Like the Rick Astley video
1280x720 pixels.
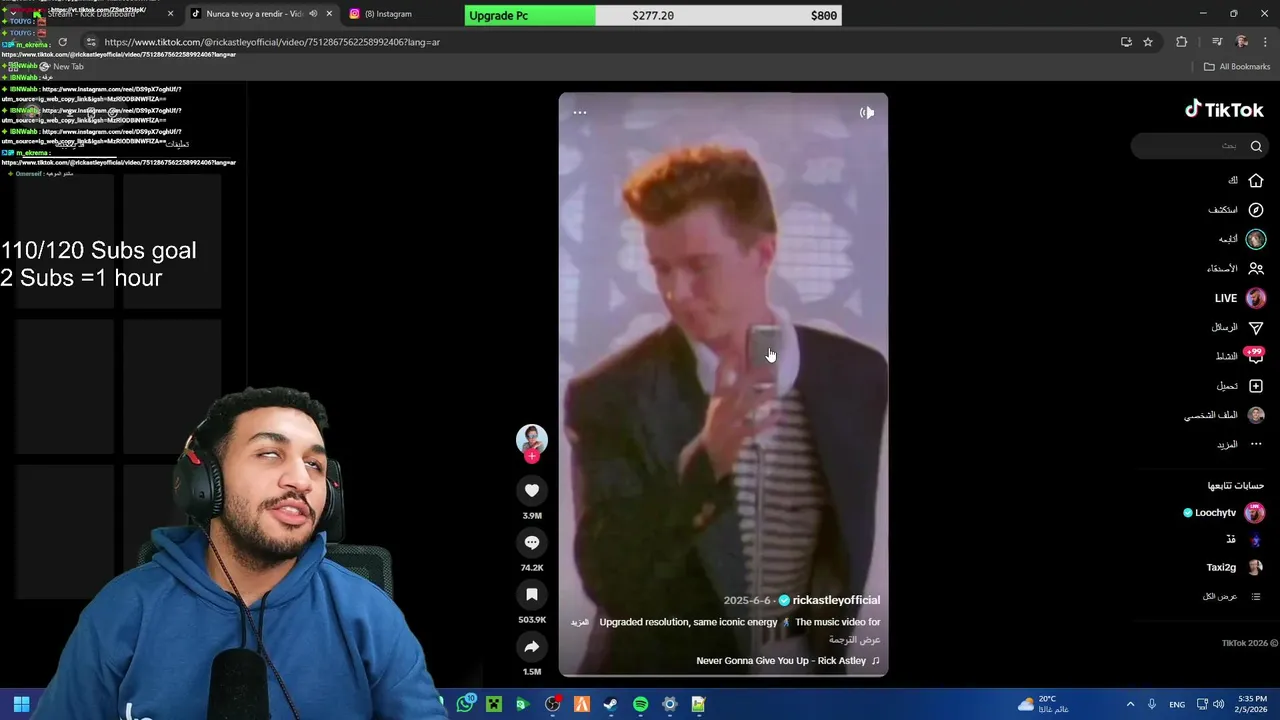(532, 490)
